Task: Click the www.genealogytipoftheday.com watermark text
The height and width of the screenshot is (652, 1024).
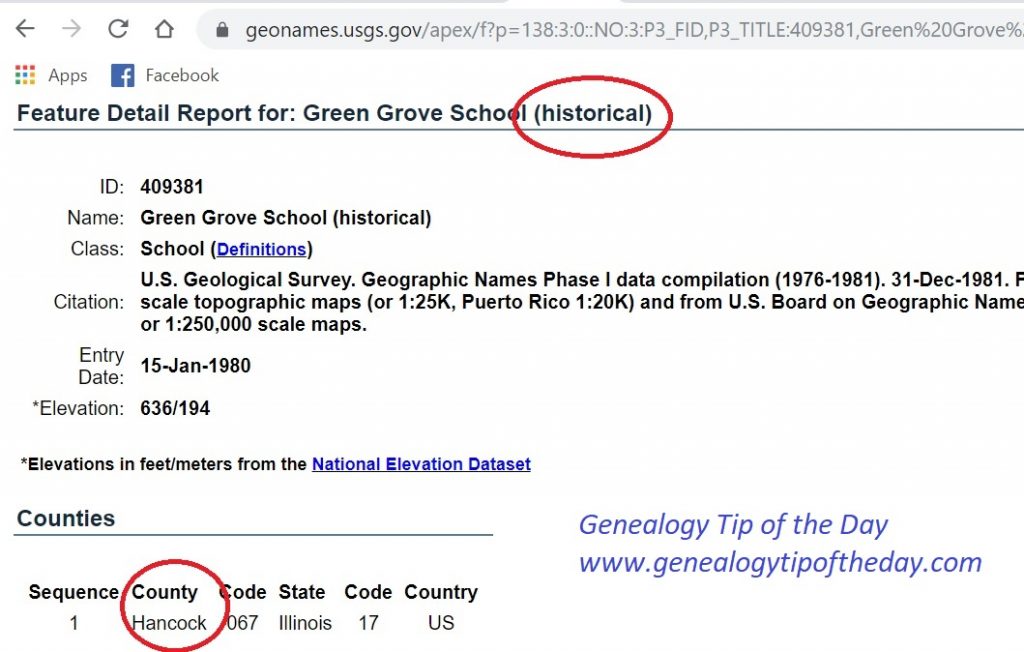Action: (780, 562)
